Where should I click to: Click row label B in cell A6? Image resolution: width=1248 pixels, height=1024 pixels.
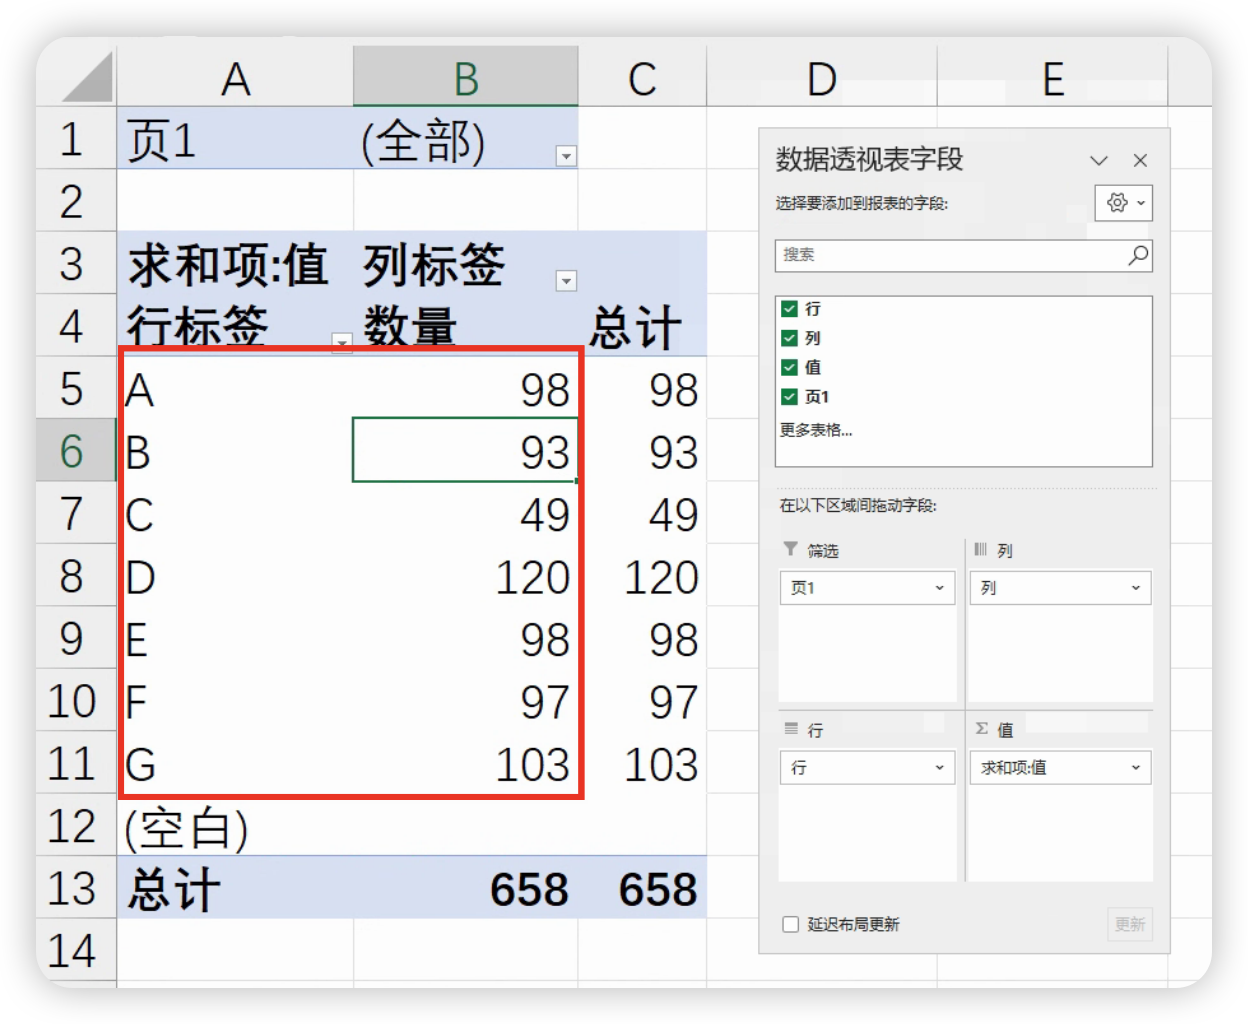235,451
